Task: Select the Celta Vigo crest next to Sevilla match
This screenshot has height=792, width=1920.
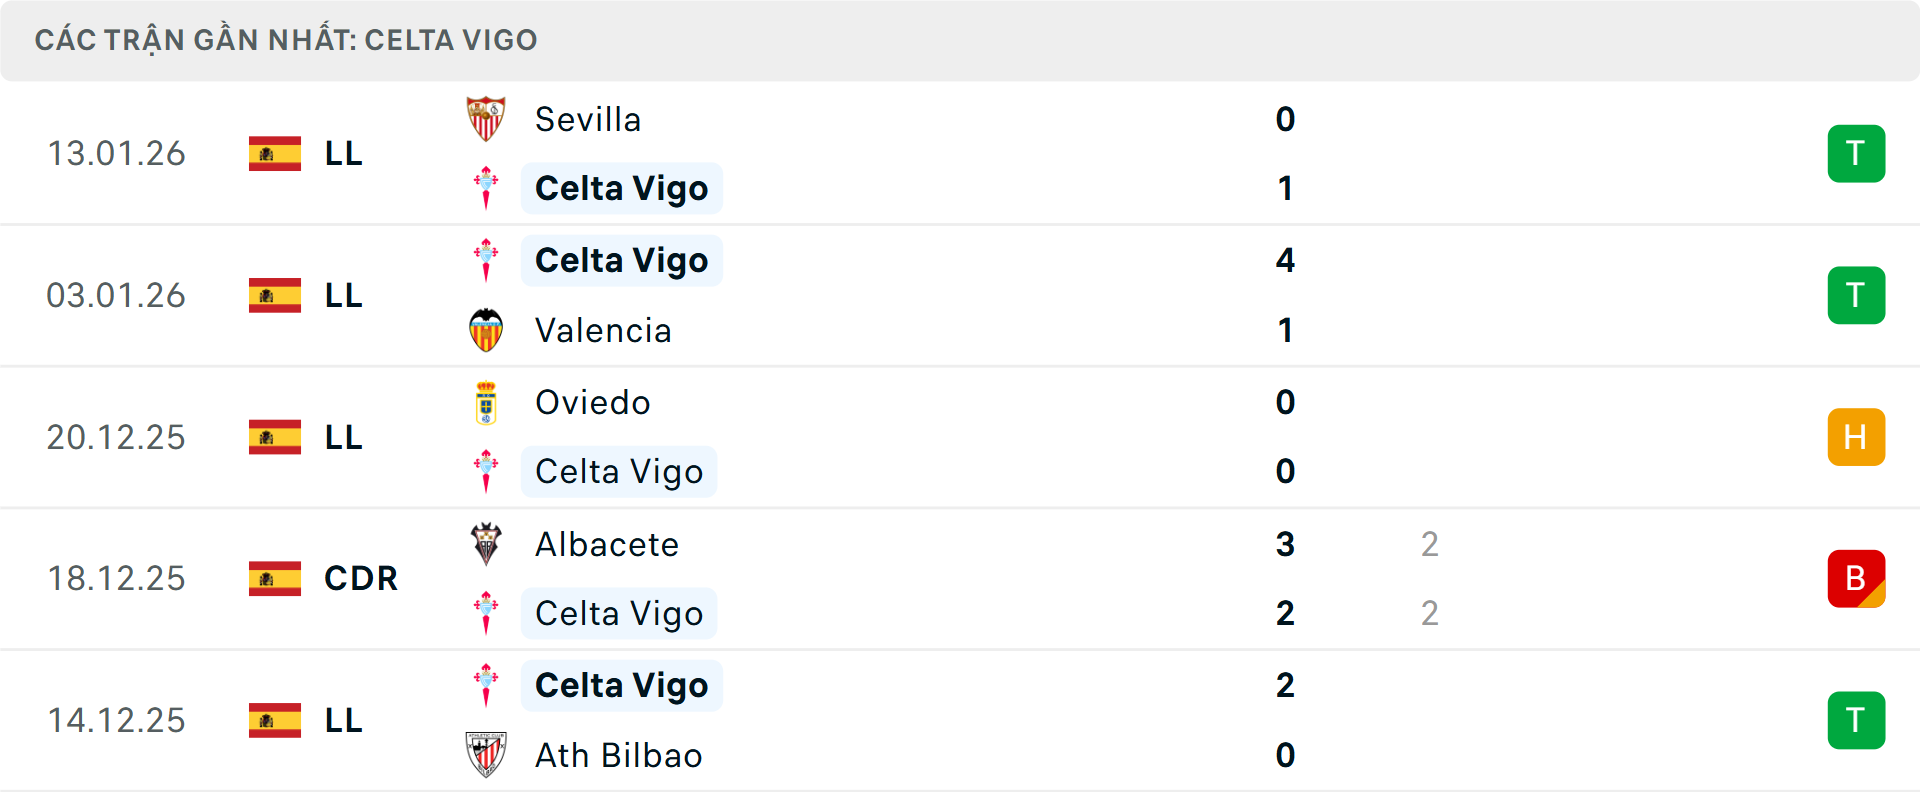Action: pyautogui.click(x=486, y=188)
